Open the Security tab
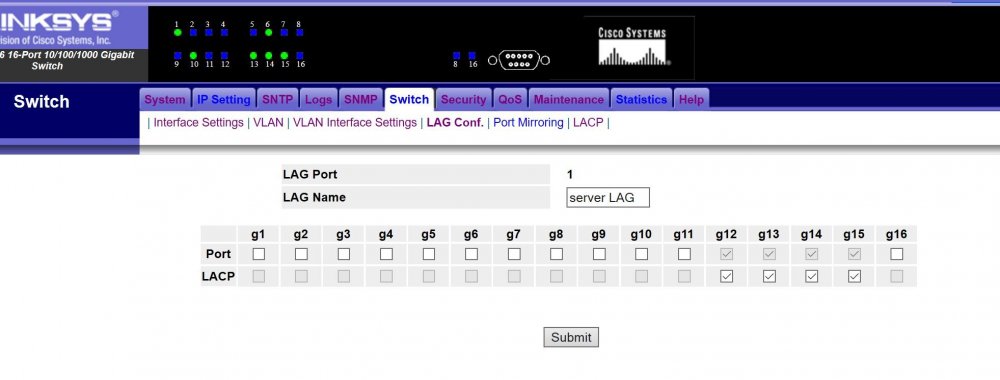The width and height of the screenshot is (1000, 380). 464,99
